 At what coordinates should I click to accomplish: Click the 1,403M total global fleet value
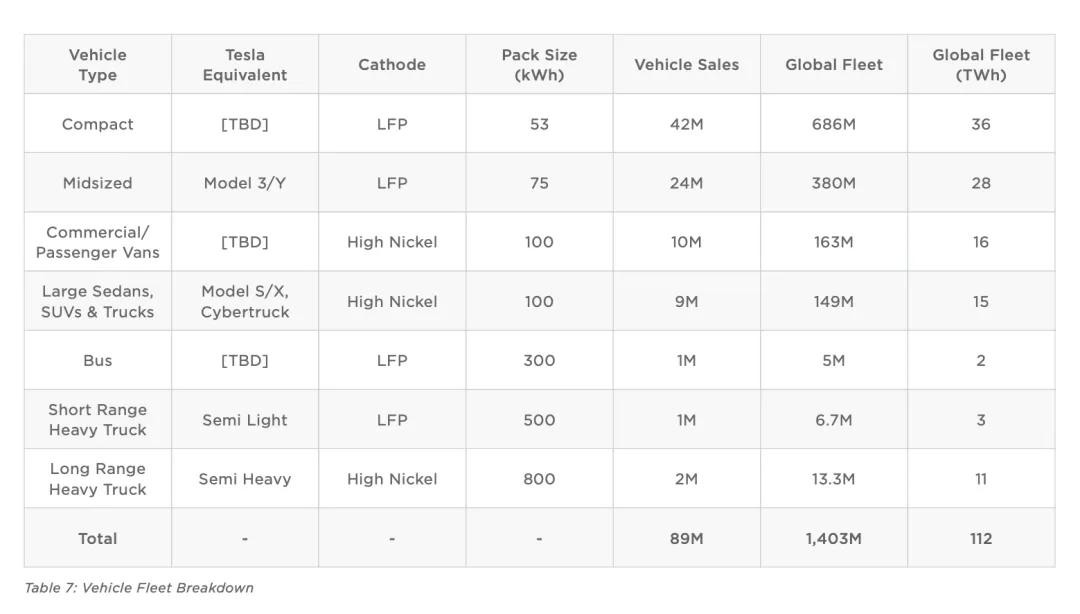click(833, 538)
